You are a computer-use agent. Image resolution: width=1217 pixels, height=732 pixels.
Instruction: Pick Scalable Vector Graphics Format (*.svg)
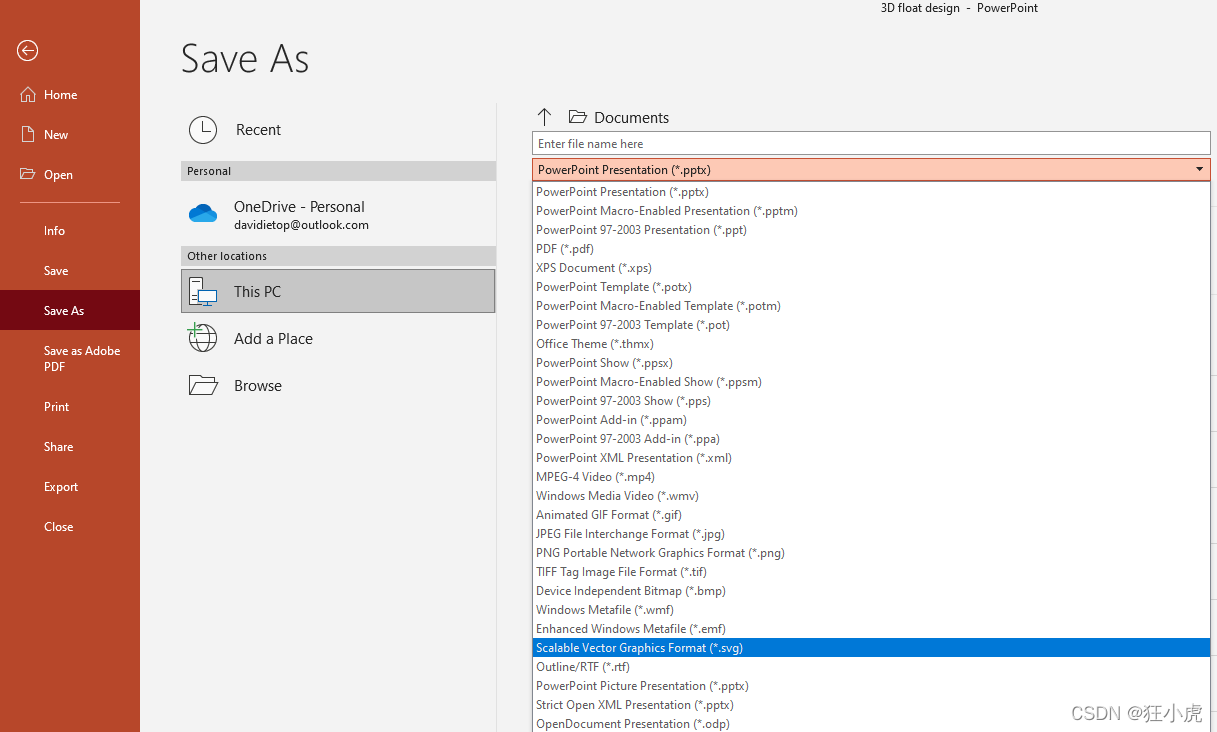pos(871,647)
